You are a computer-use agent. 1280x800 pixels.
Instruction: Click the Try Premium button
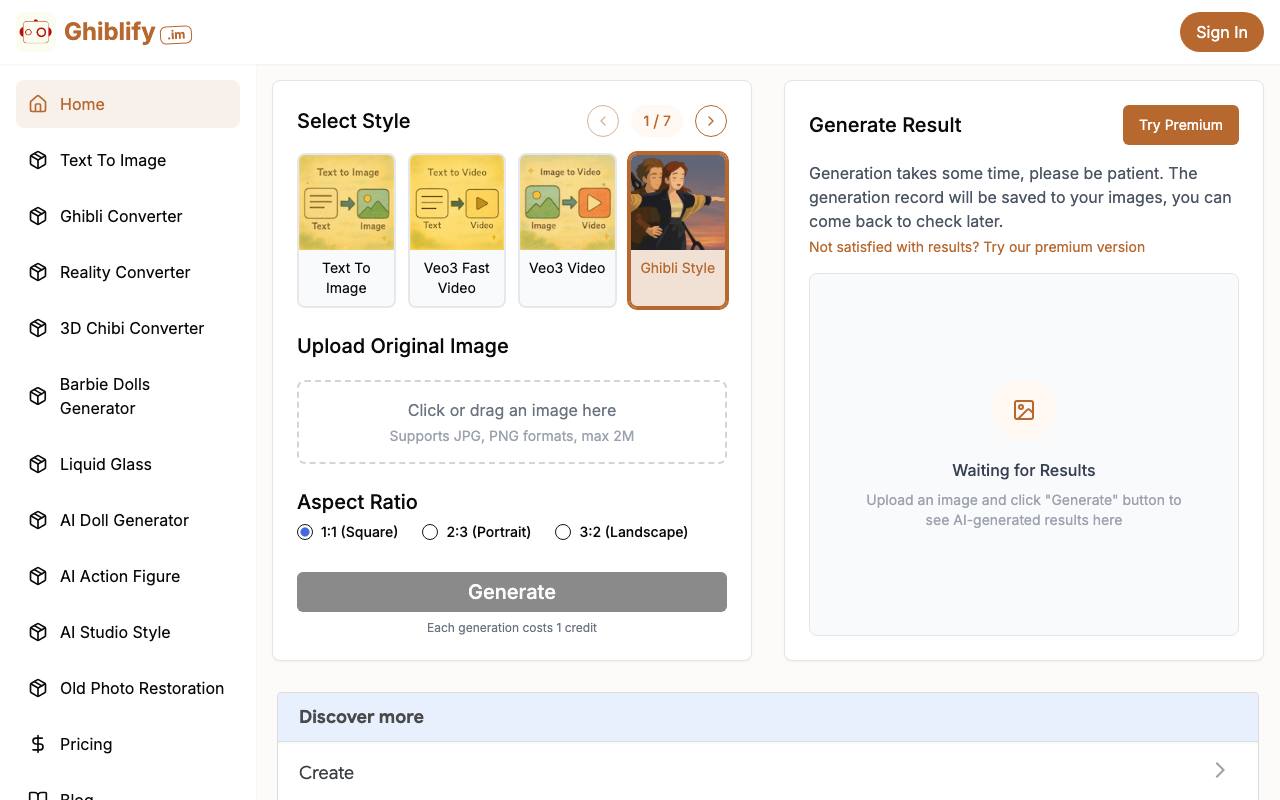1181,125
